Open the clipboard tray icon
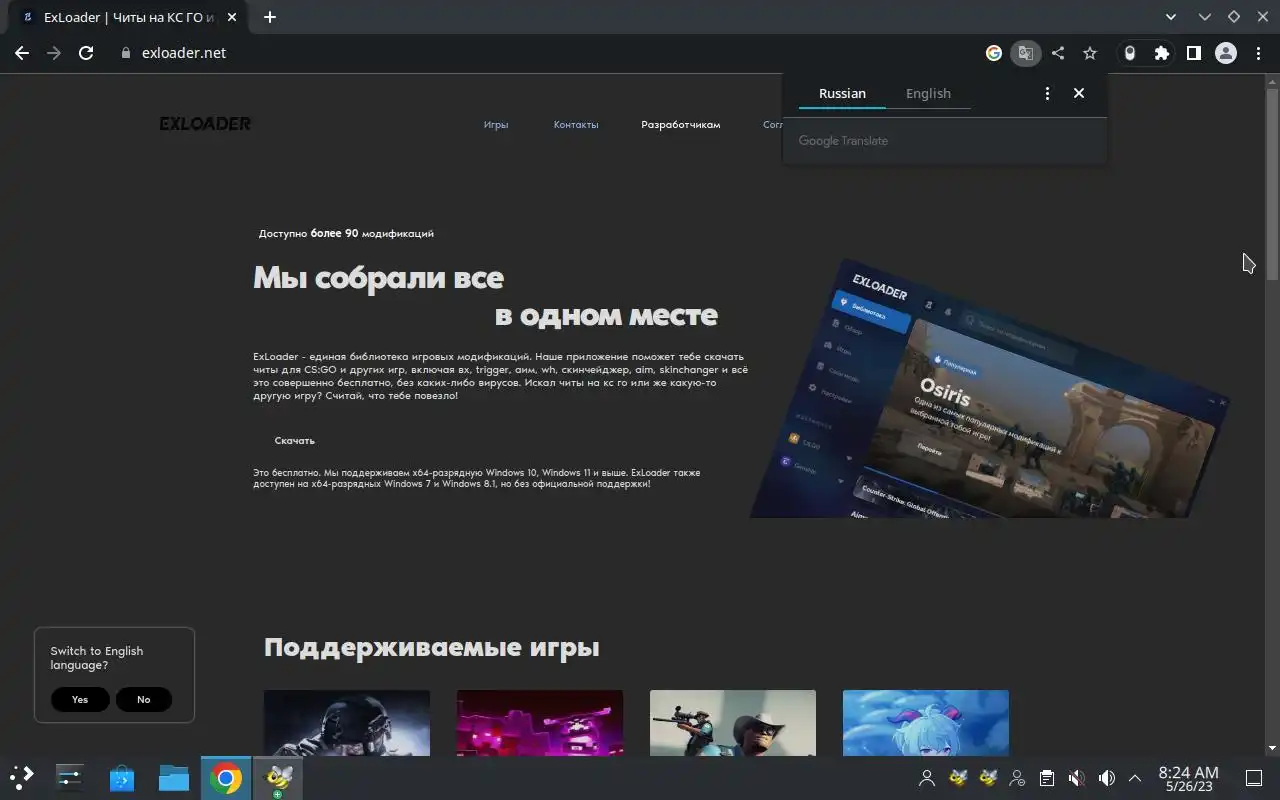This screenshot has width=1280, height=800. tap(1046, 778)
